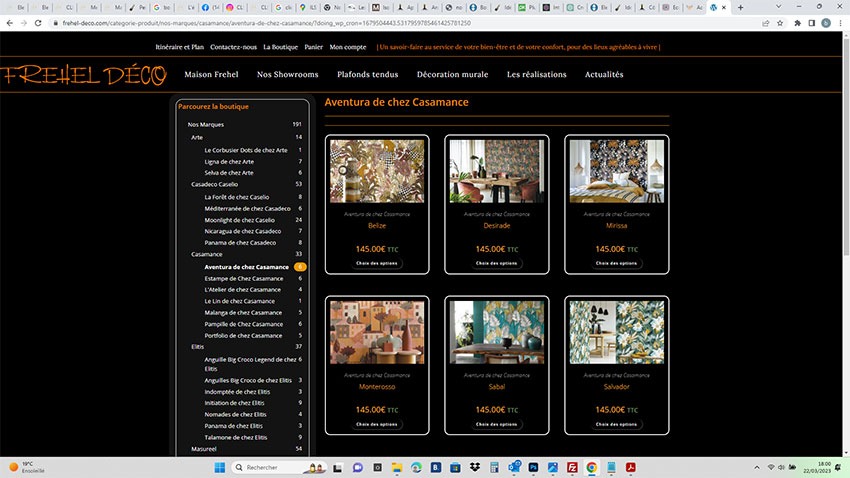
Task: Switch to the Instagram browser tab
Action: (234, 8)
